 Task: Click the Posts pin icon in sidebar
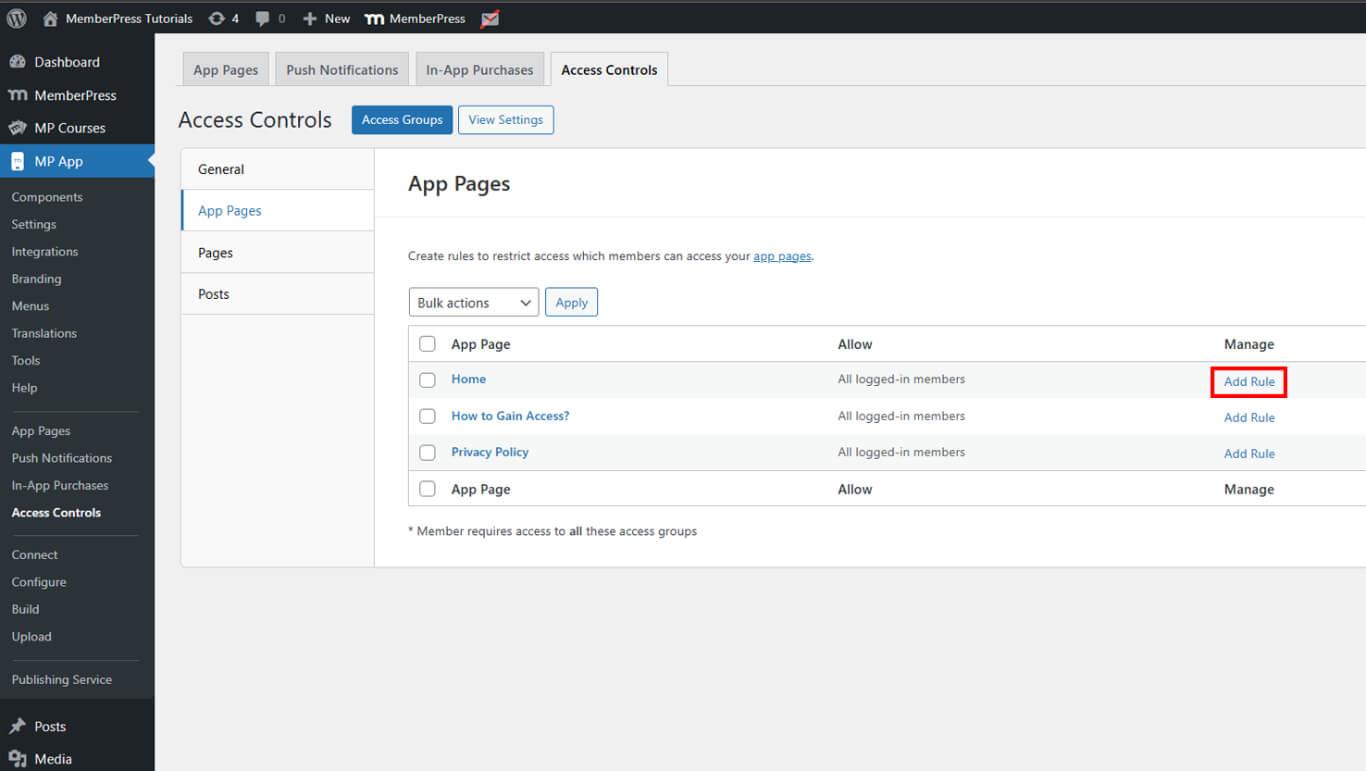18,727
